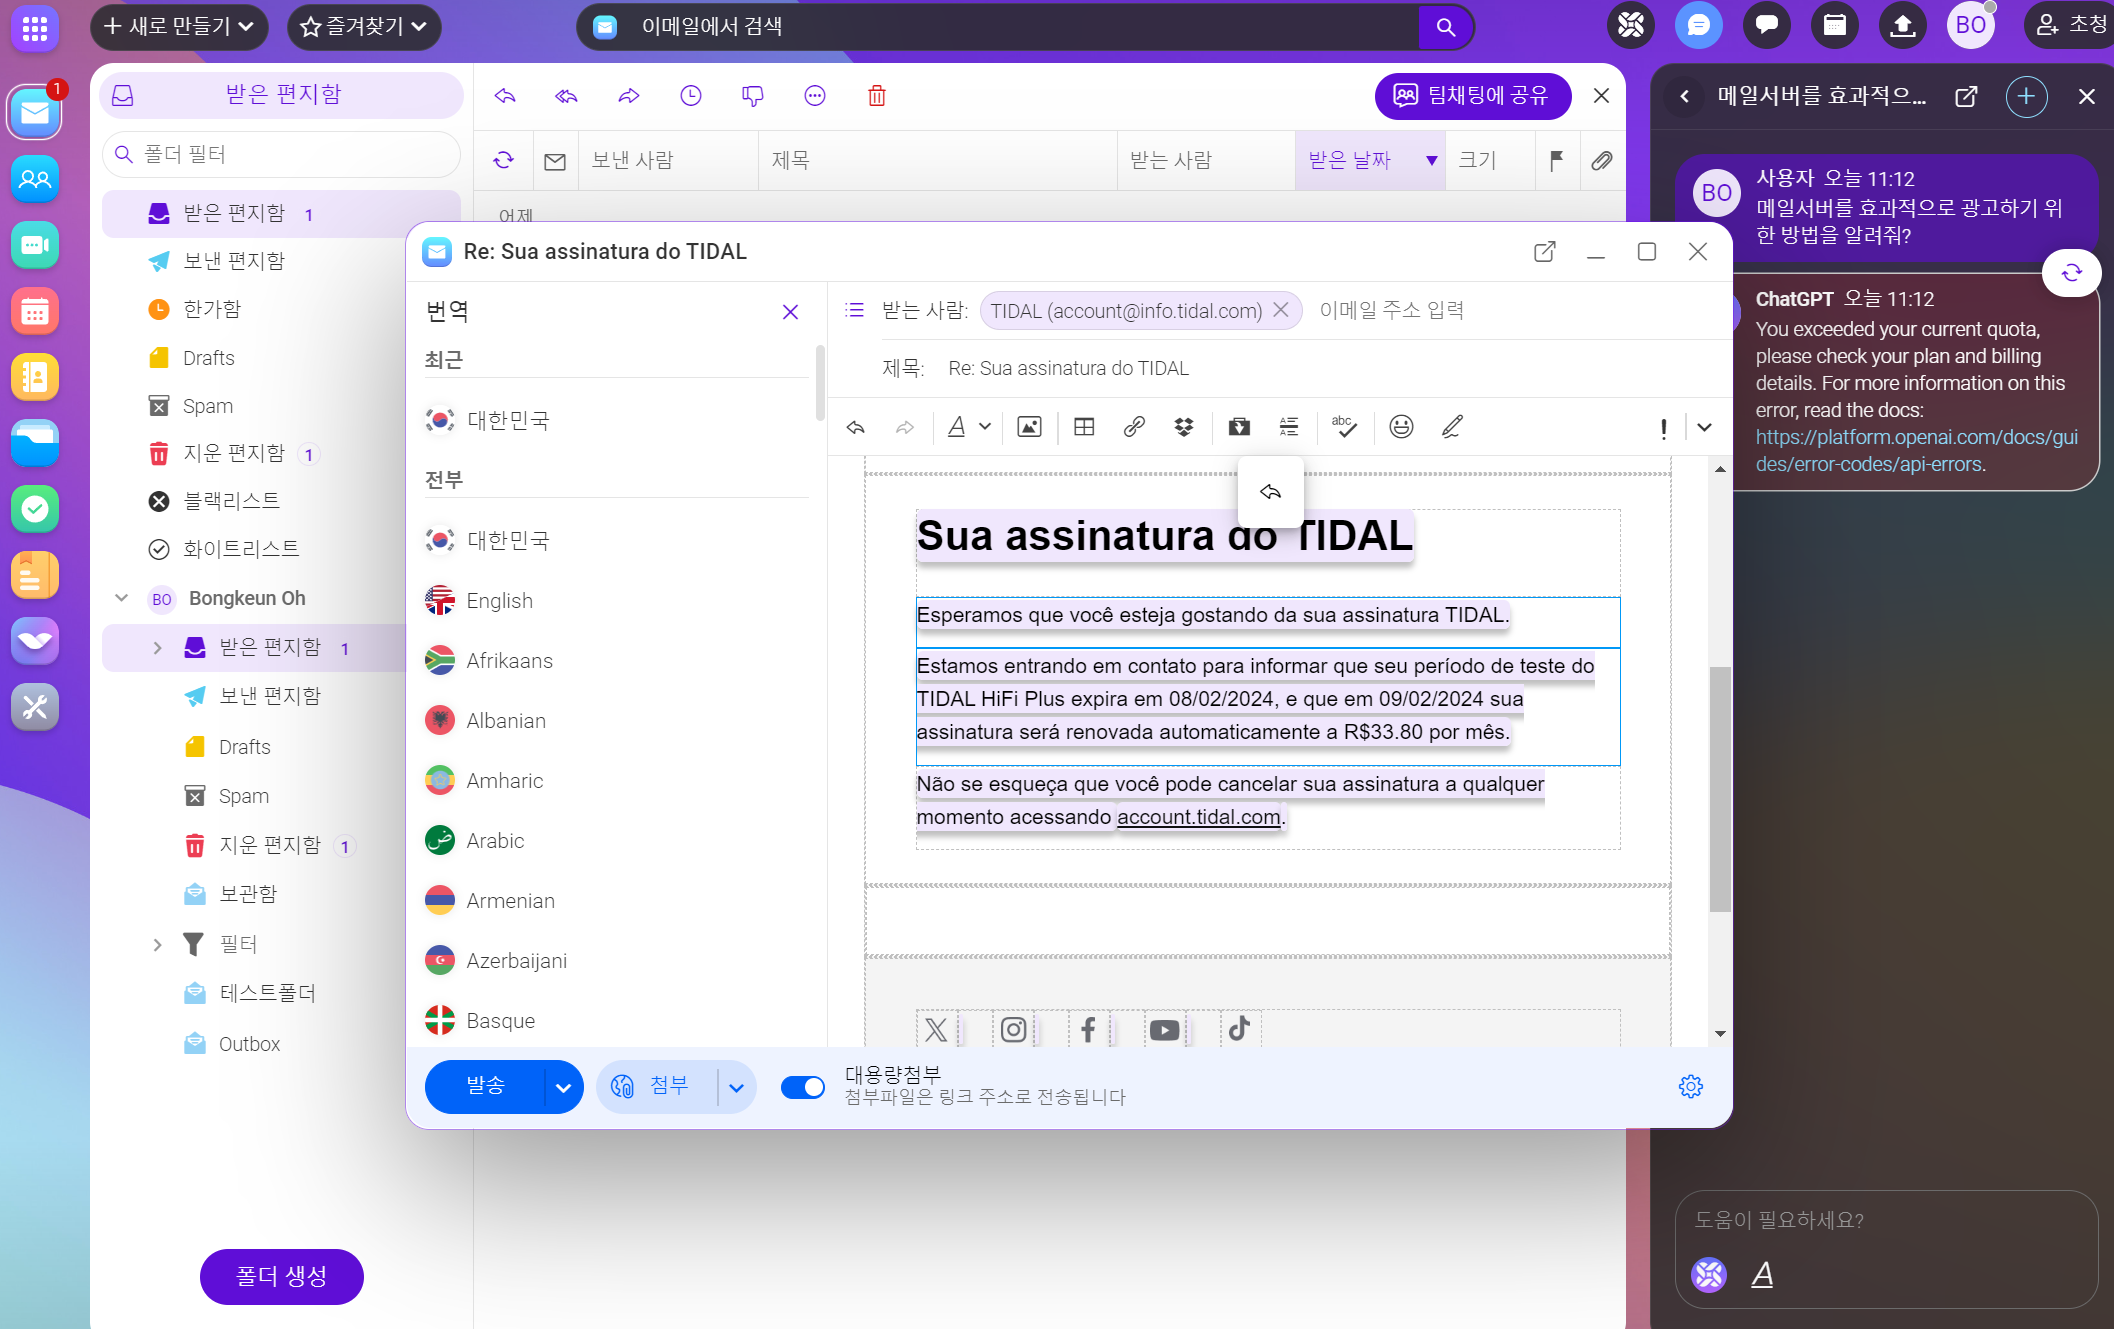The width and height of the screenshot is (2114, 1329).
Task: Open the emoji picker icon
Action: 1401,428
